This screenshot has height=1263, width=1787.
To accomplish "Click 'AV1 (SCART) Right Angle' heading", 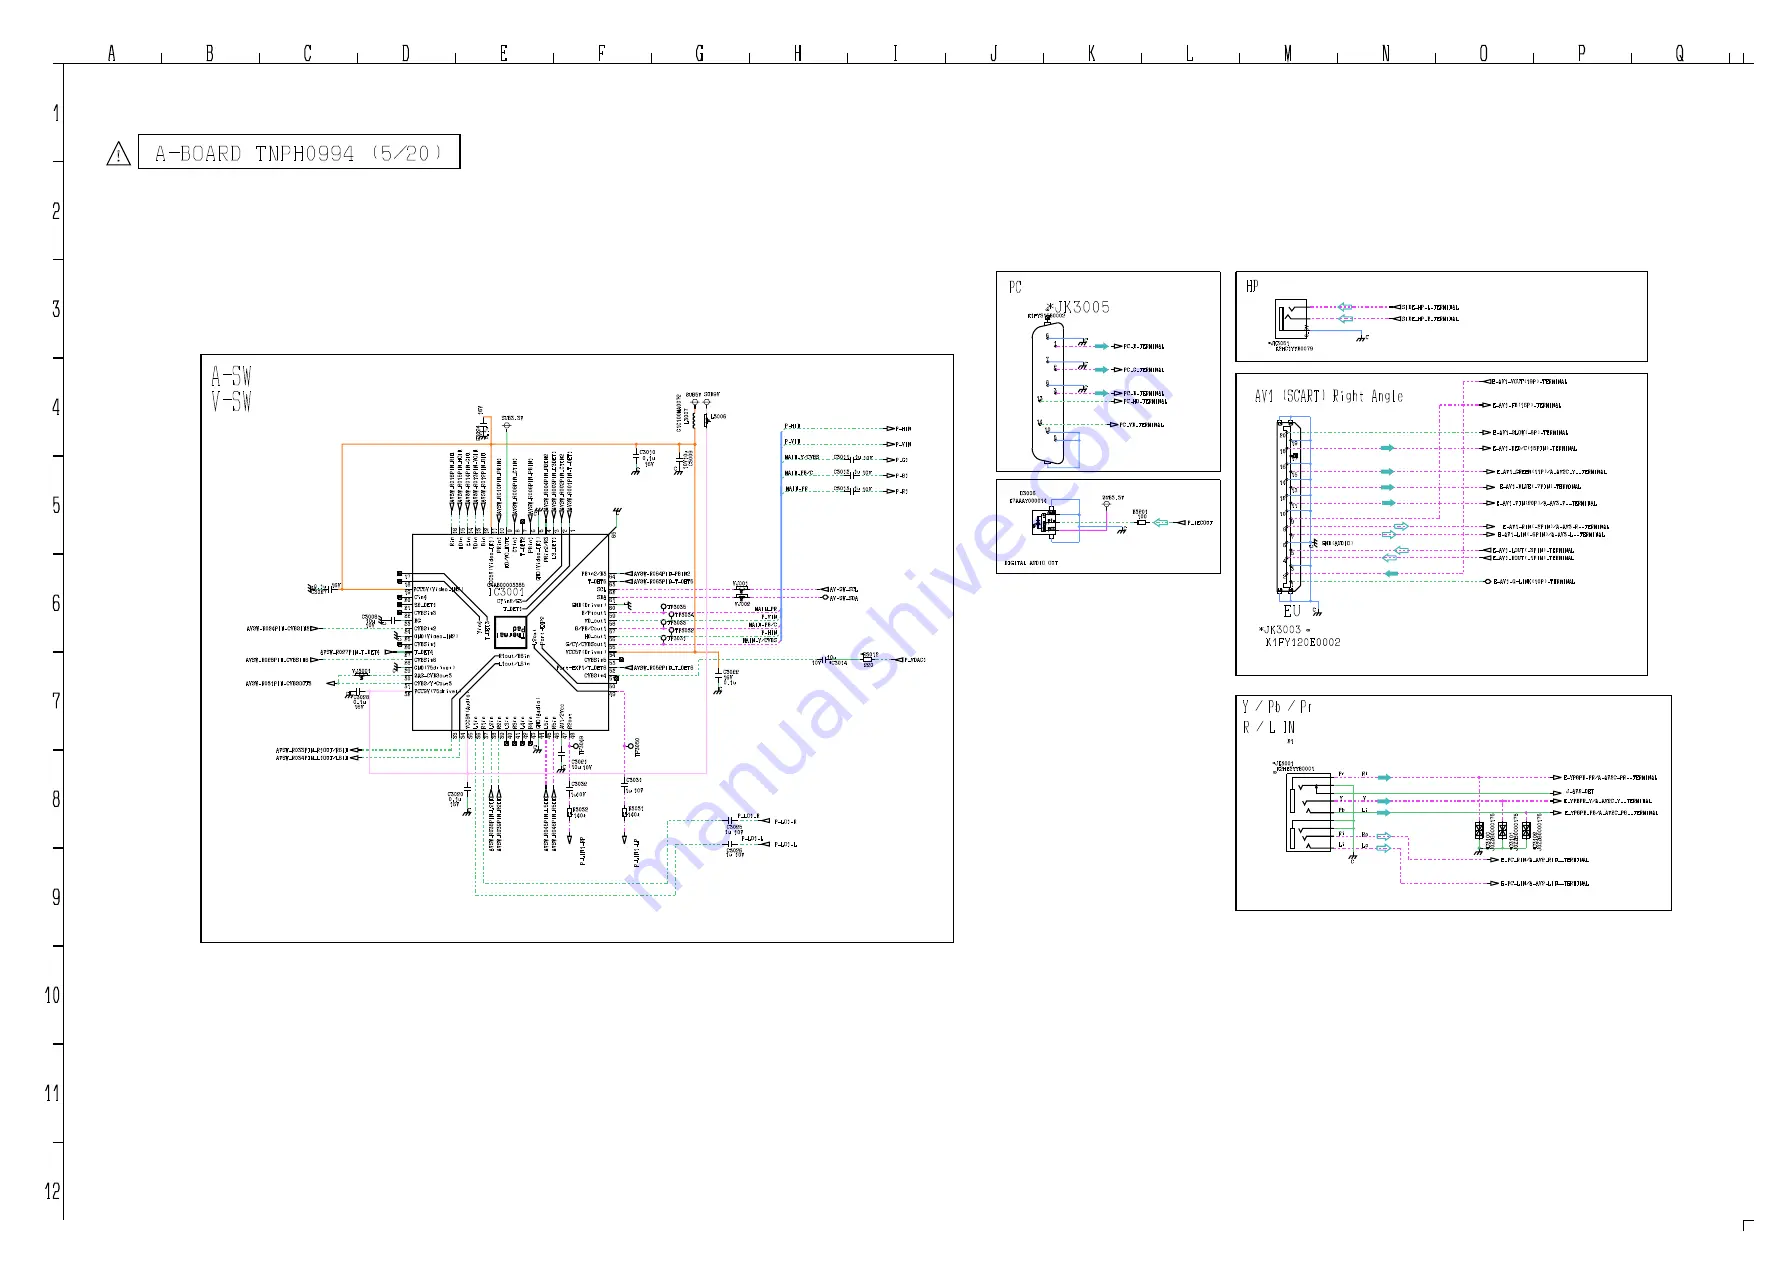I will click(1329, 396).
